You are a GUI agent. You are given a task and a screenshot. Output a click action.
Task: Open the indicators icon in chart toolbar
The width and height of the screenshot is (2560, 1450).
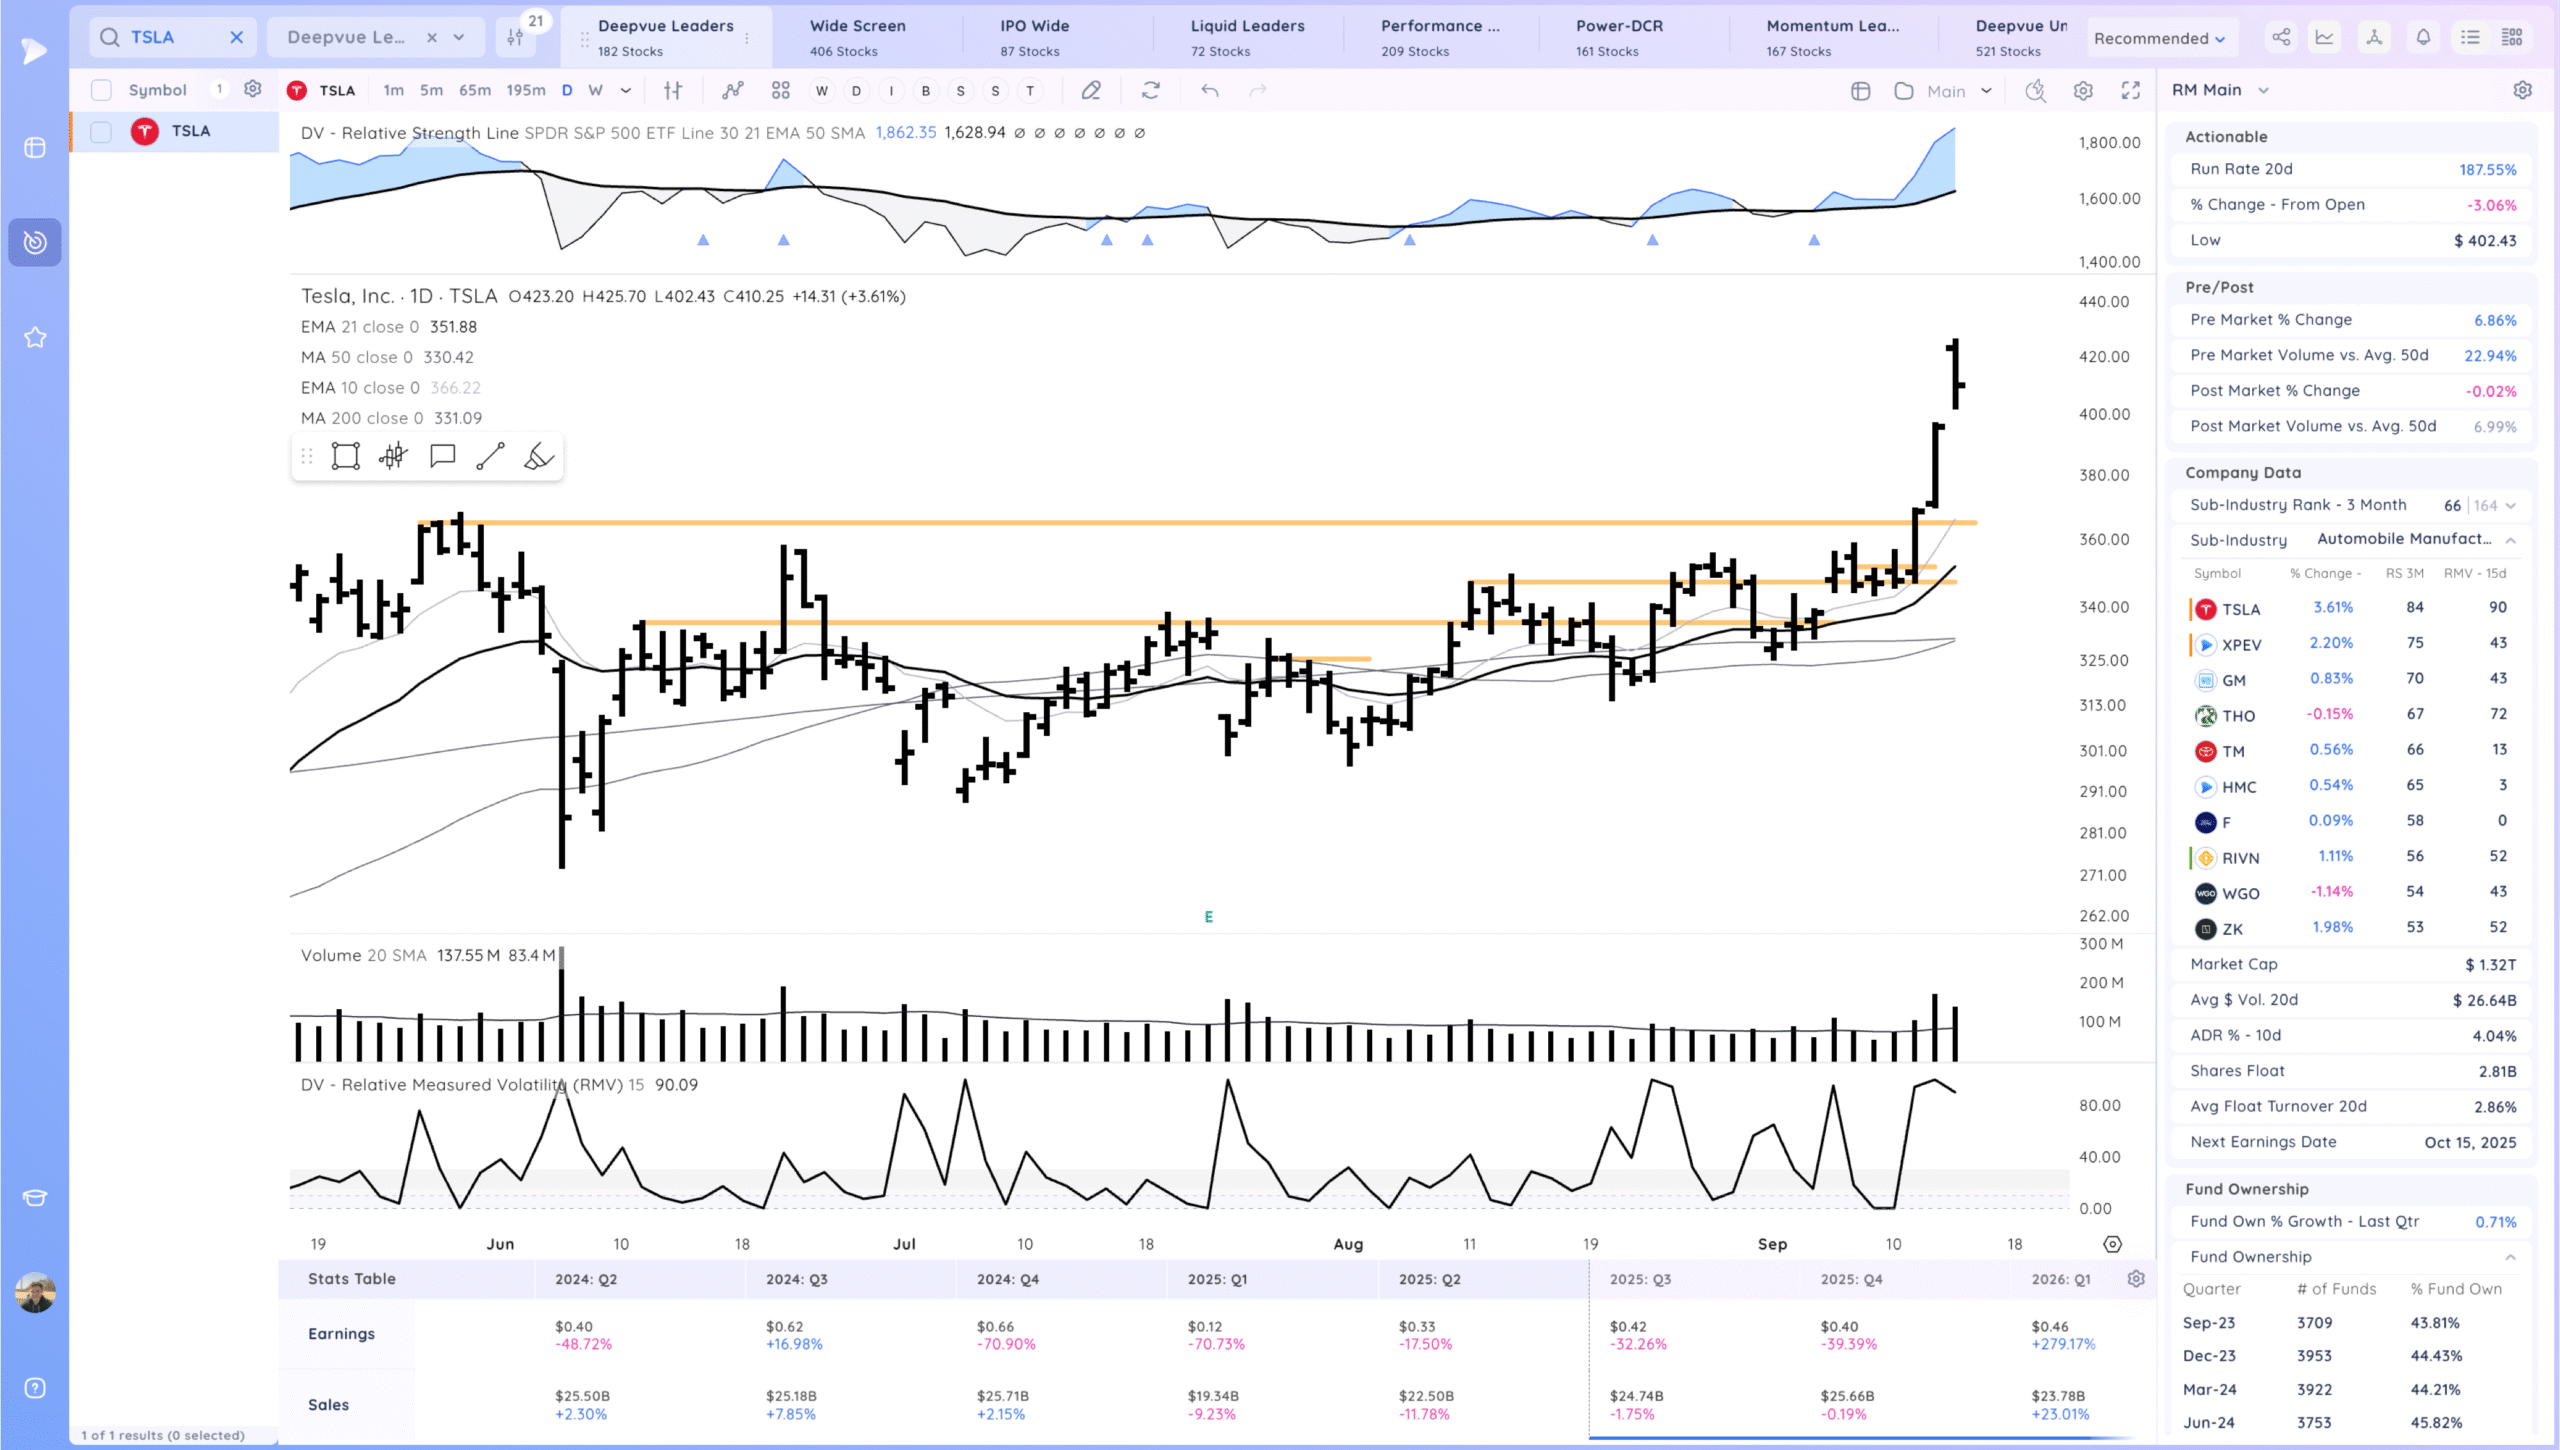point(733,91)
